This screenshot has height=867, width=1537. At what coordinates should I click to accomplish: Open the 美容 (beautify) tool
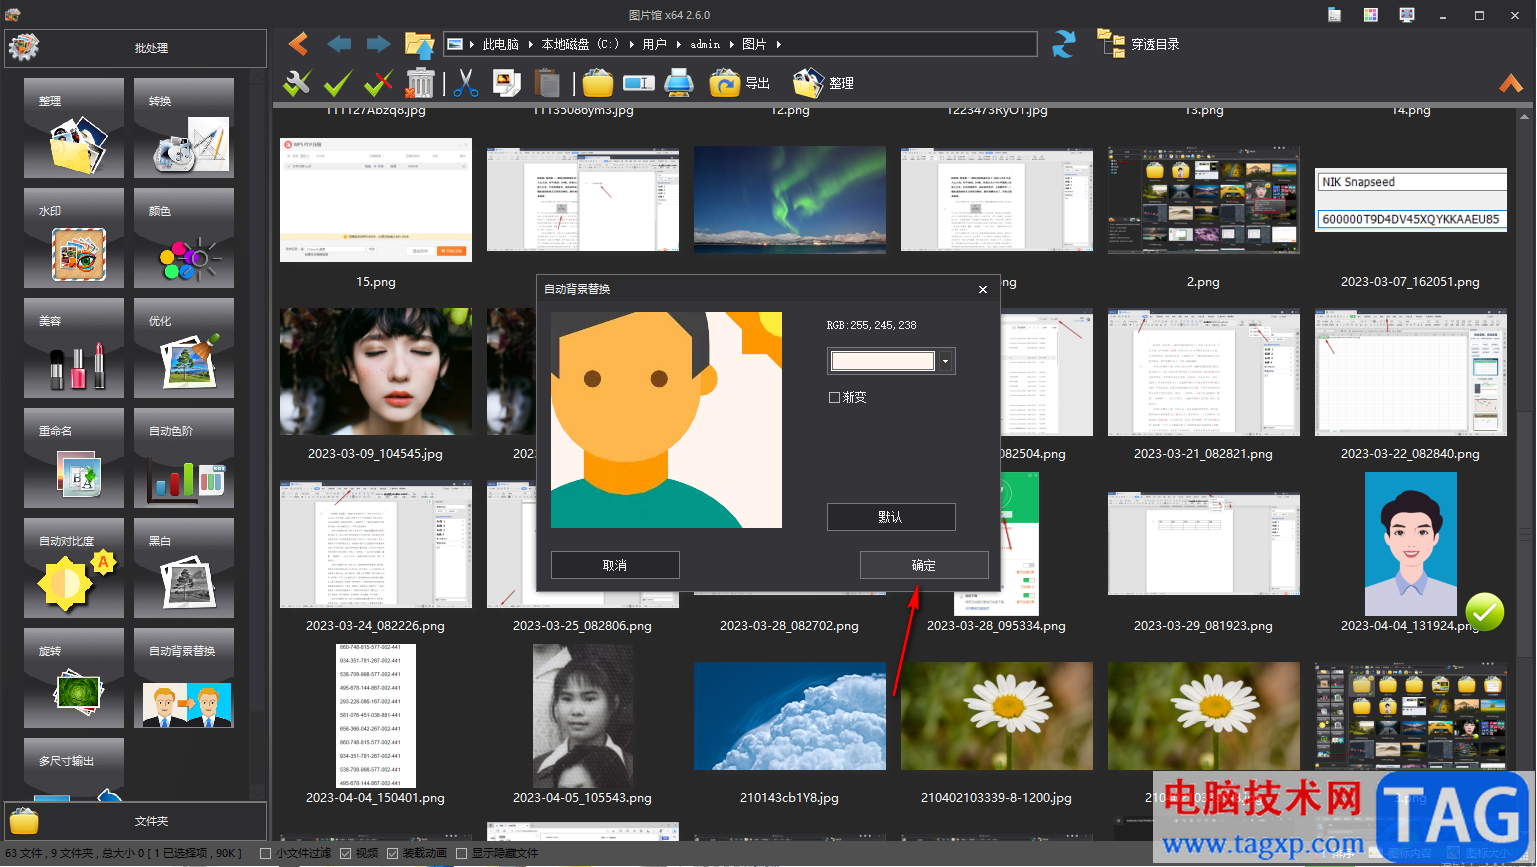click(x=74, y=348)
